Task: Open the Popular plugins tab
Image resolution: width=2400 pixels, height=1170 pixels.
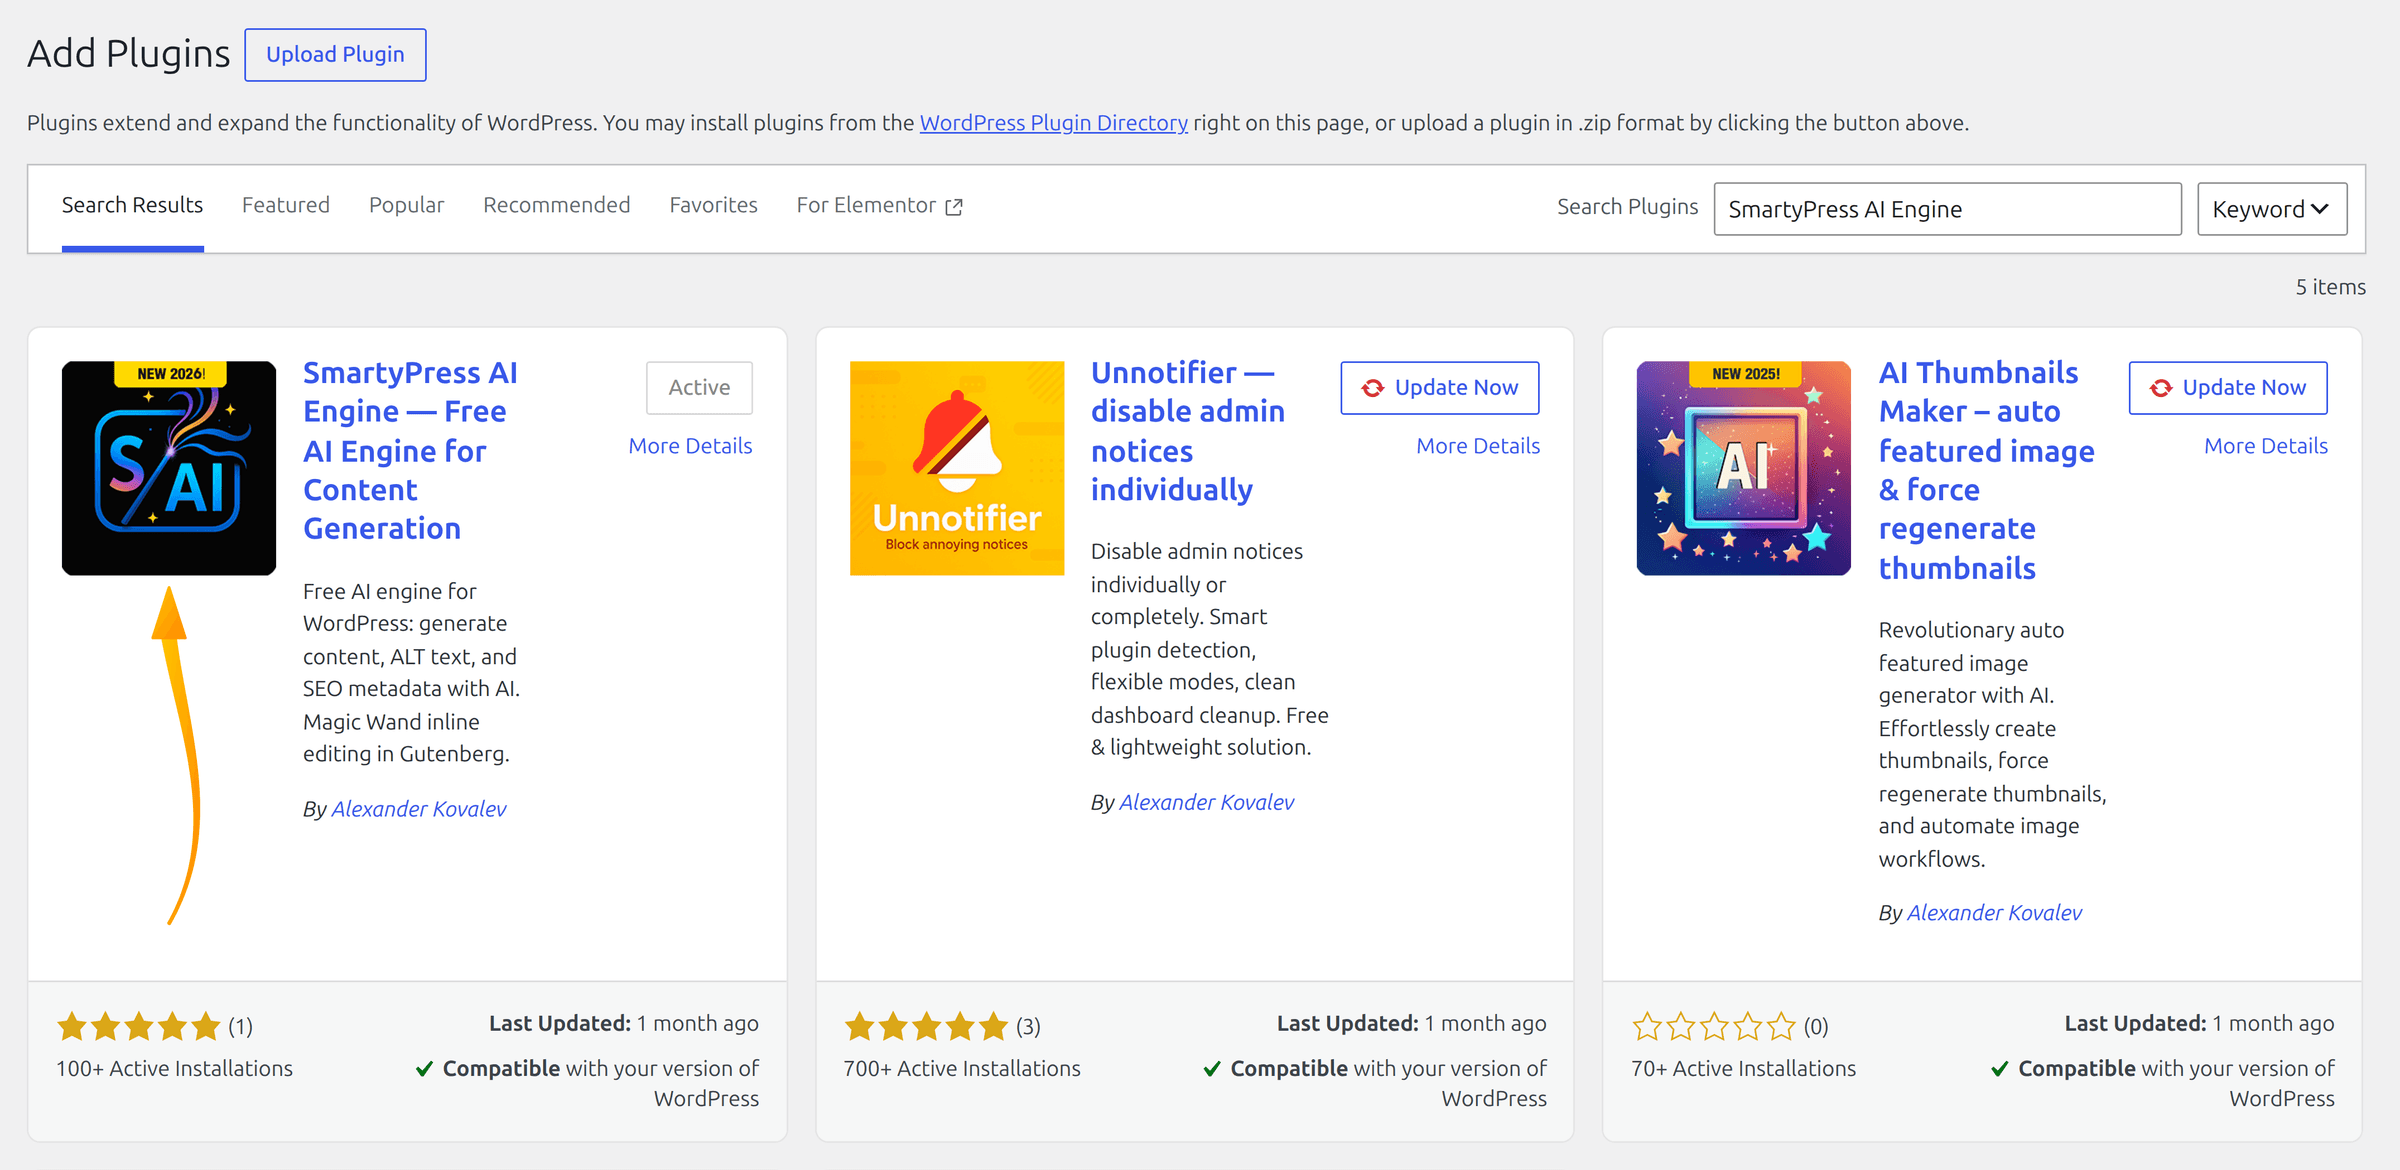Action: point(406,206)
